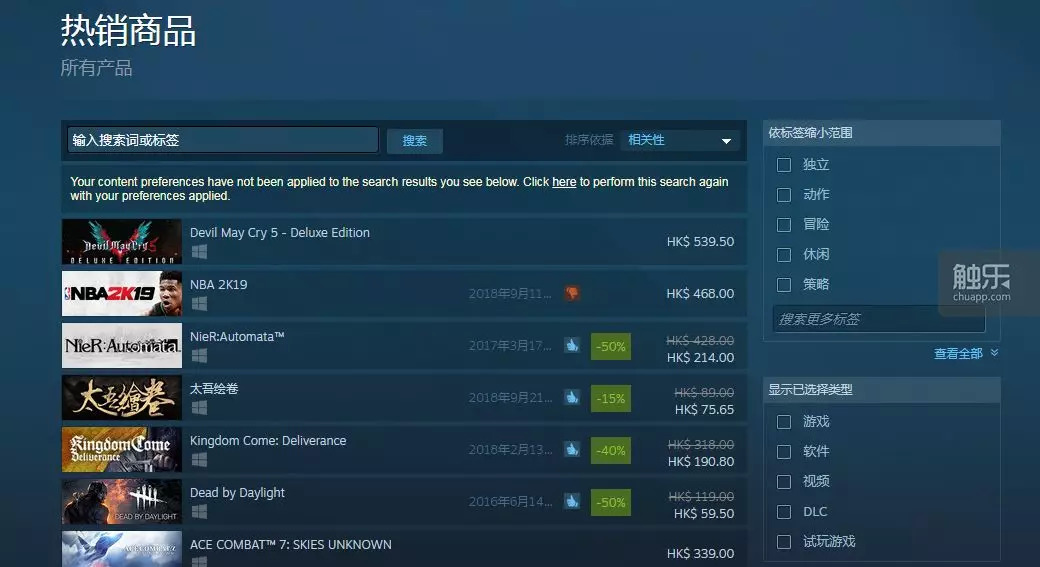Click the -50% discount badge for NieR:Automata
1040x567 pixels.
[x=611, y=346]
